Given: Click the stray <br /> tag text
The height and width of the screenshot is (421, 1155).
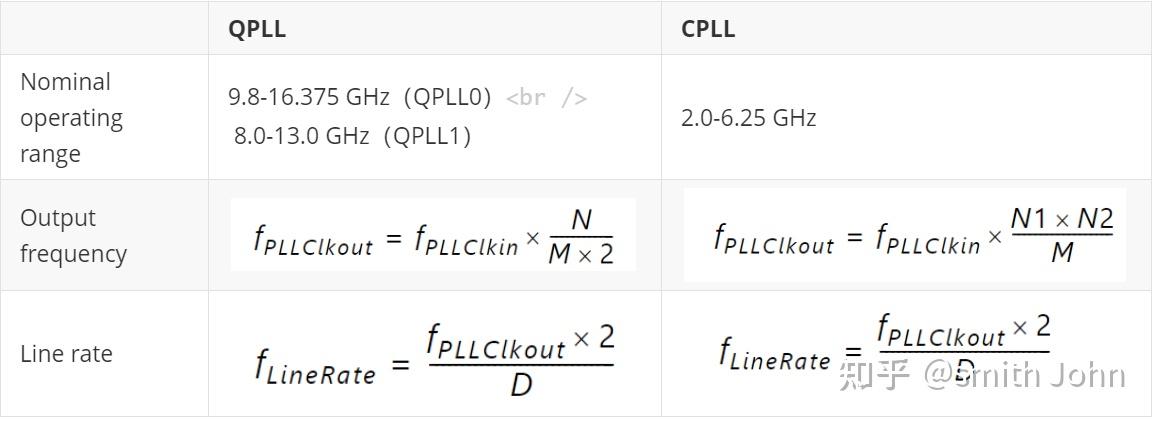Looking at the screenshot, I should tap(546, 98).
